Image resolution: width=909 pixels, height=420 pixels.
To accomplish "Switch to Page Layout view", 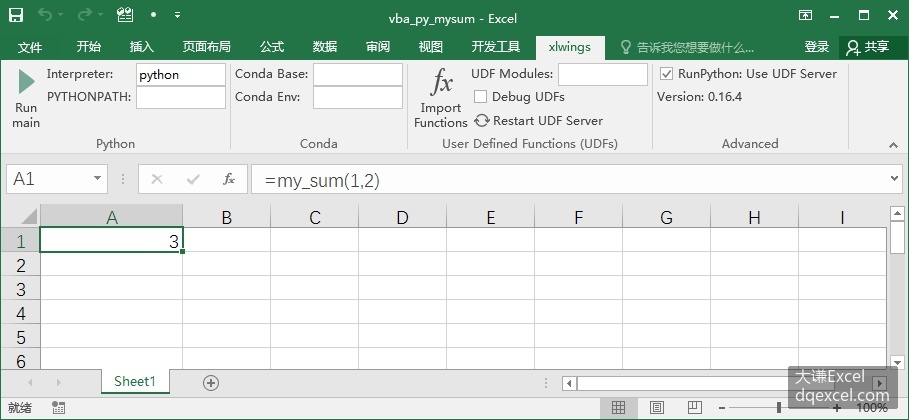I will pyautogui.click(x=656, y=407).
